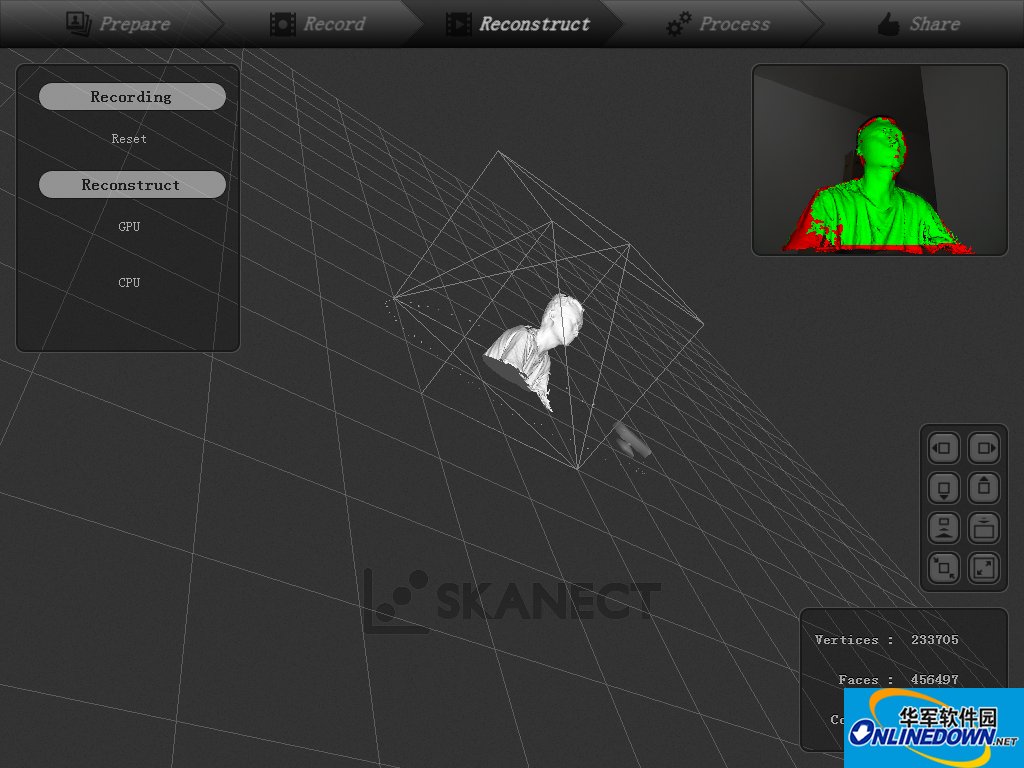
Task: Move bounding box right with arrow icon
Action: coord(984,448)
